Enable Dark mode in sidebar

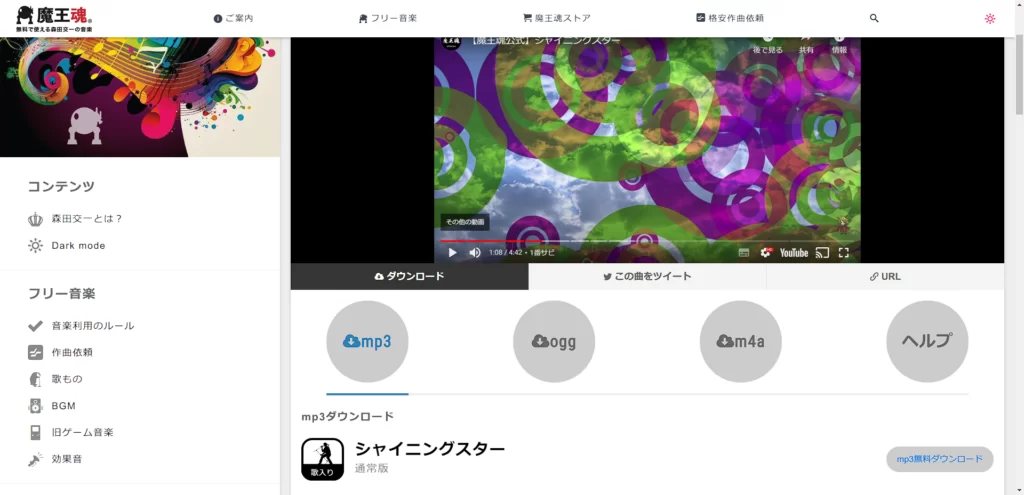78,245
